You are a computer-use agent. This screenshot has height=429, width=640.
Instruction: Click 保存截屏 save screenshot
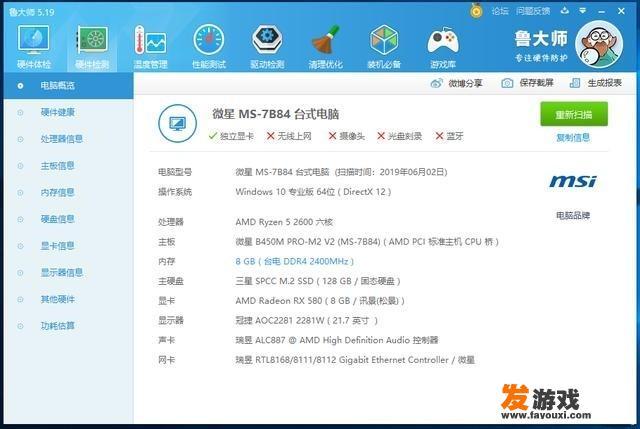pyautogui.click(x=527, y=83)
